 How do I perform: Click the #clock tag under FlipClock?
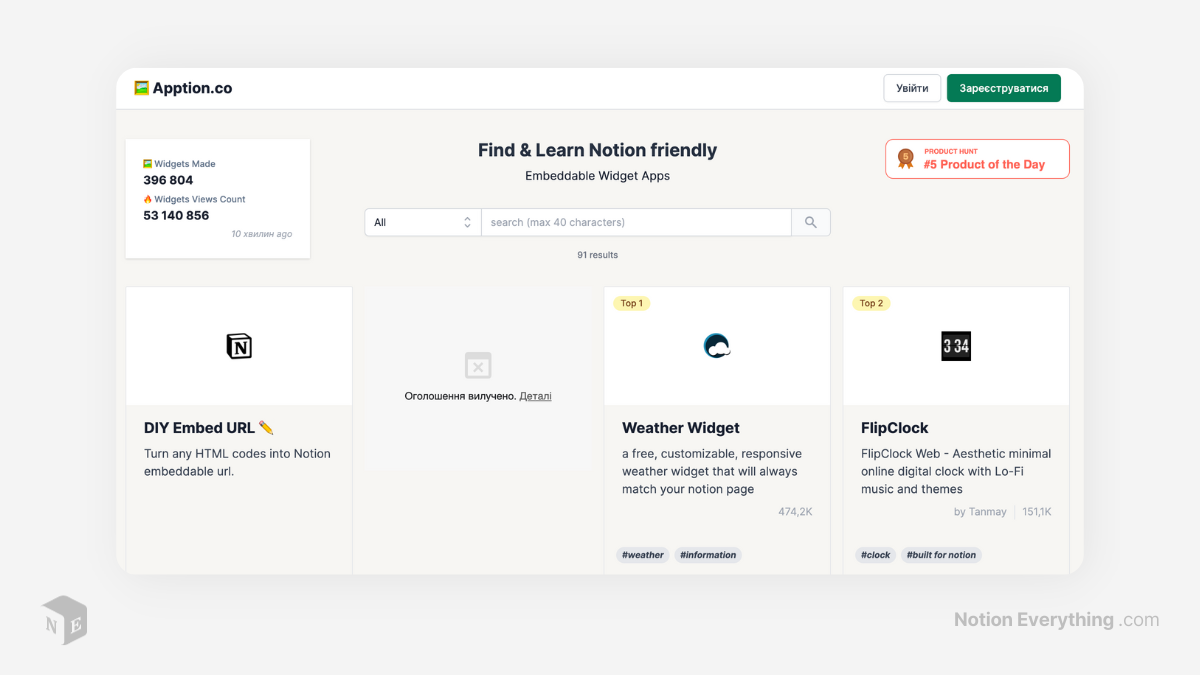click(x=875, y=554)
